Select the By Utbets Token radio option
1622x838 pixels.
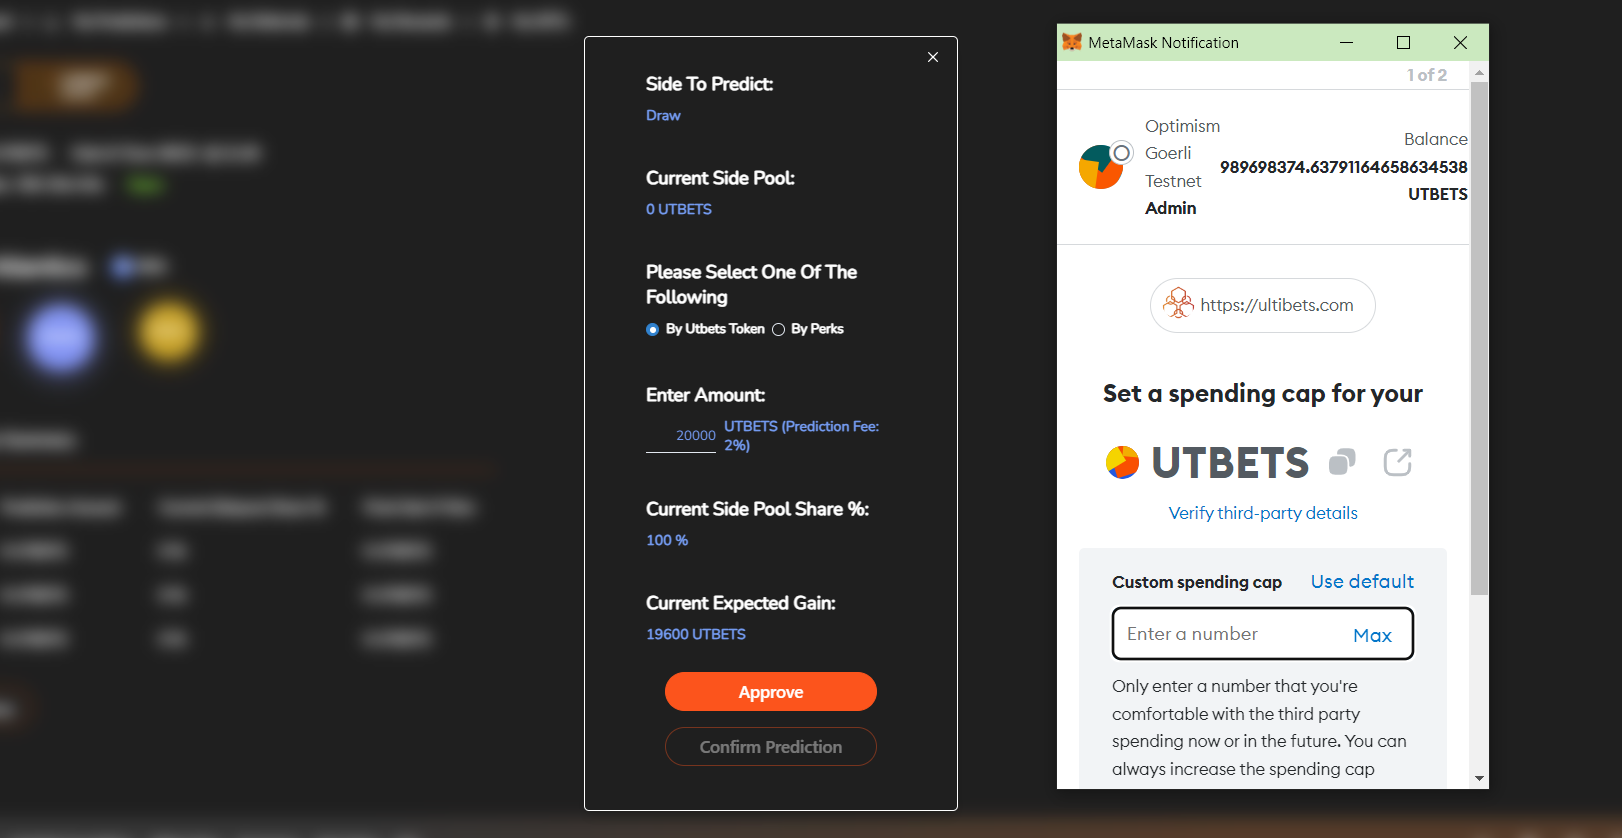pos(653,329)
